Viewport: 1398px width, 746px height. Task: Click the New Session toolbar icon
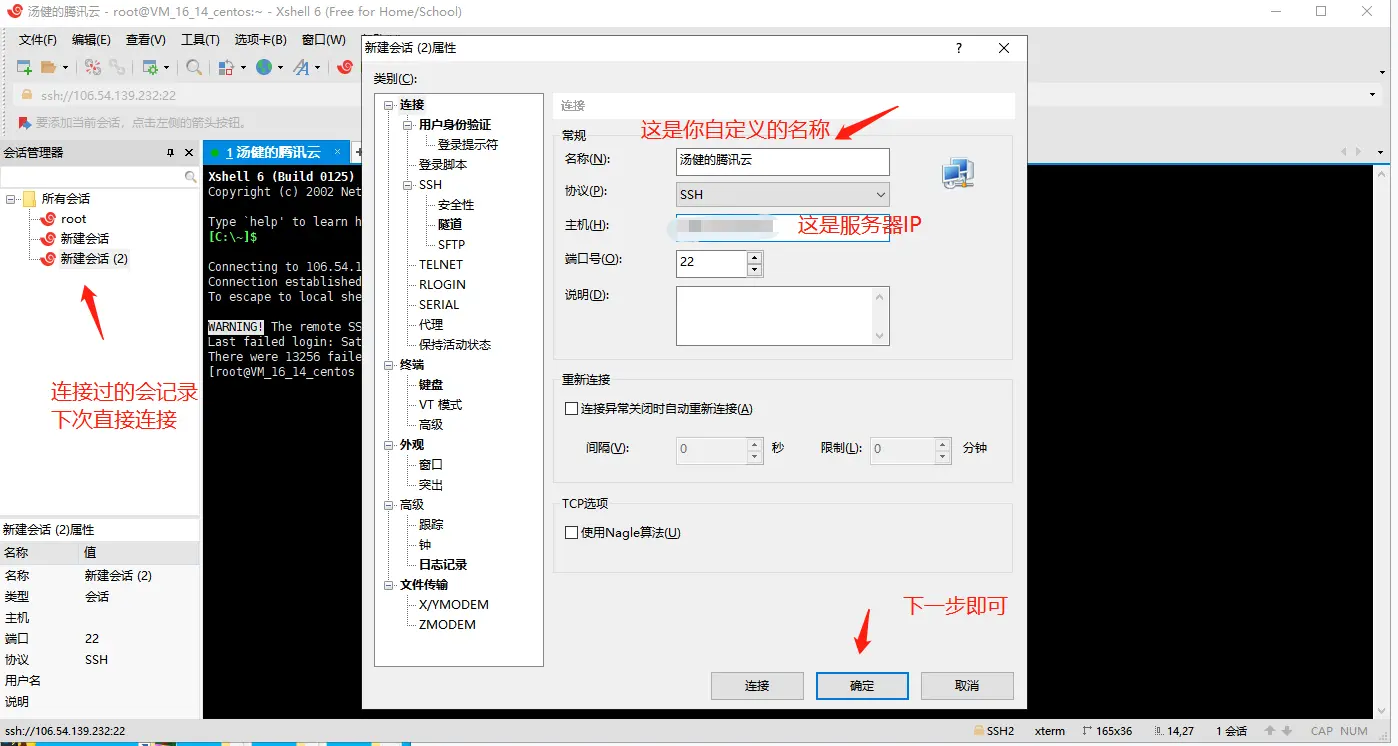25,67
